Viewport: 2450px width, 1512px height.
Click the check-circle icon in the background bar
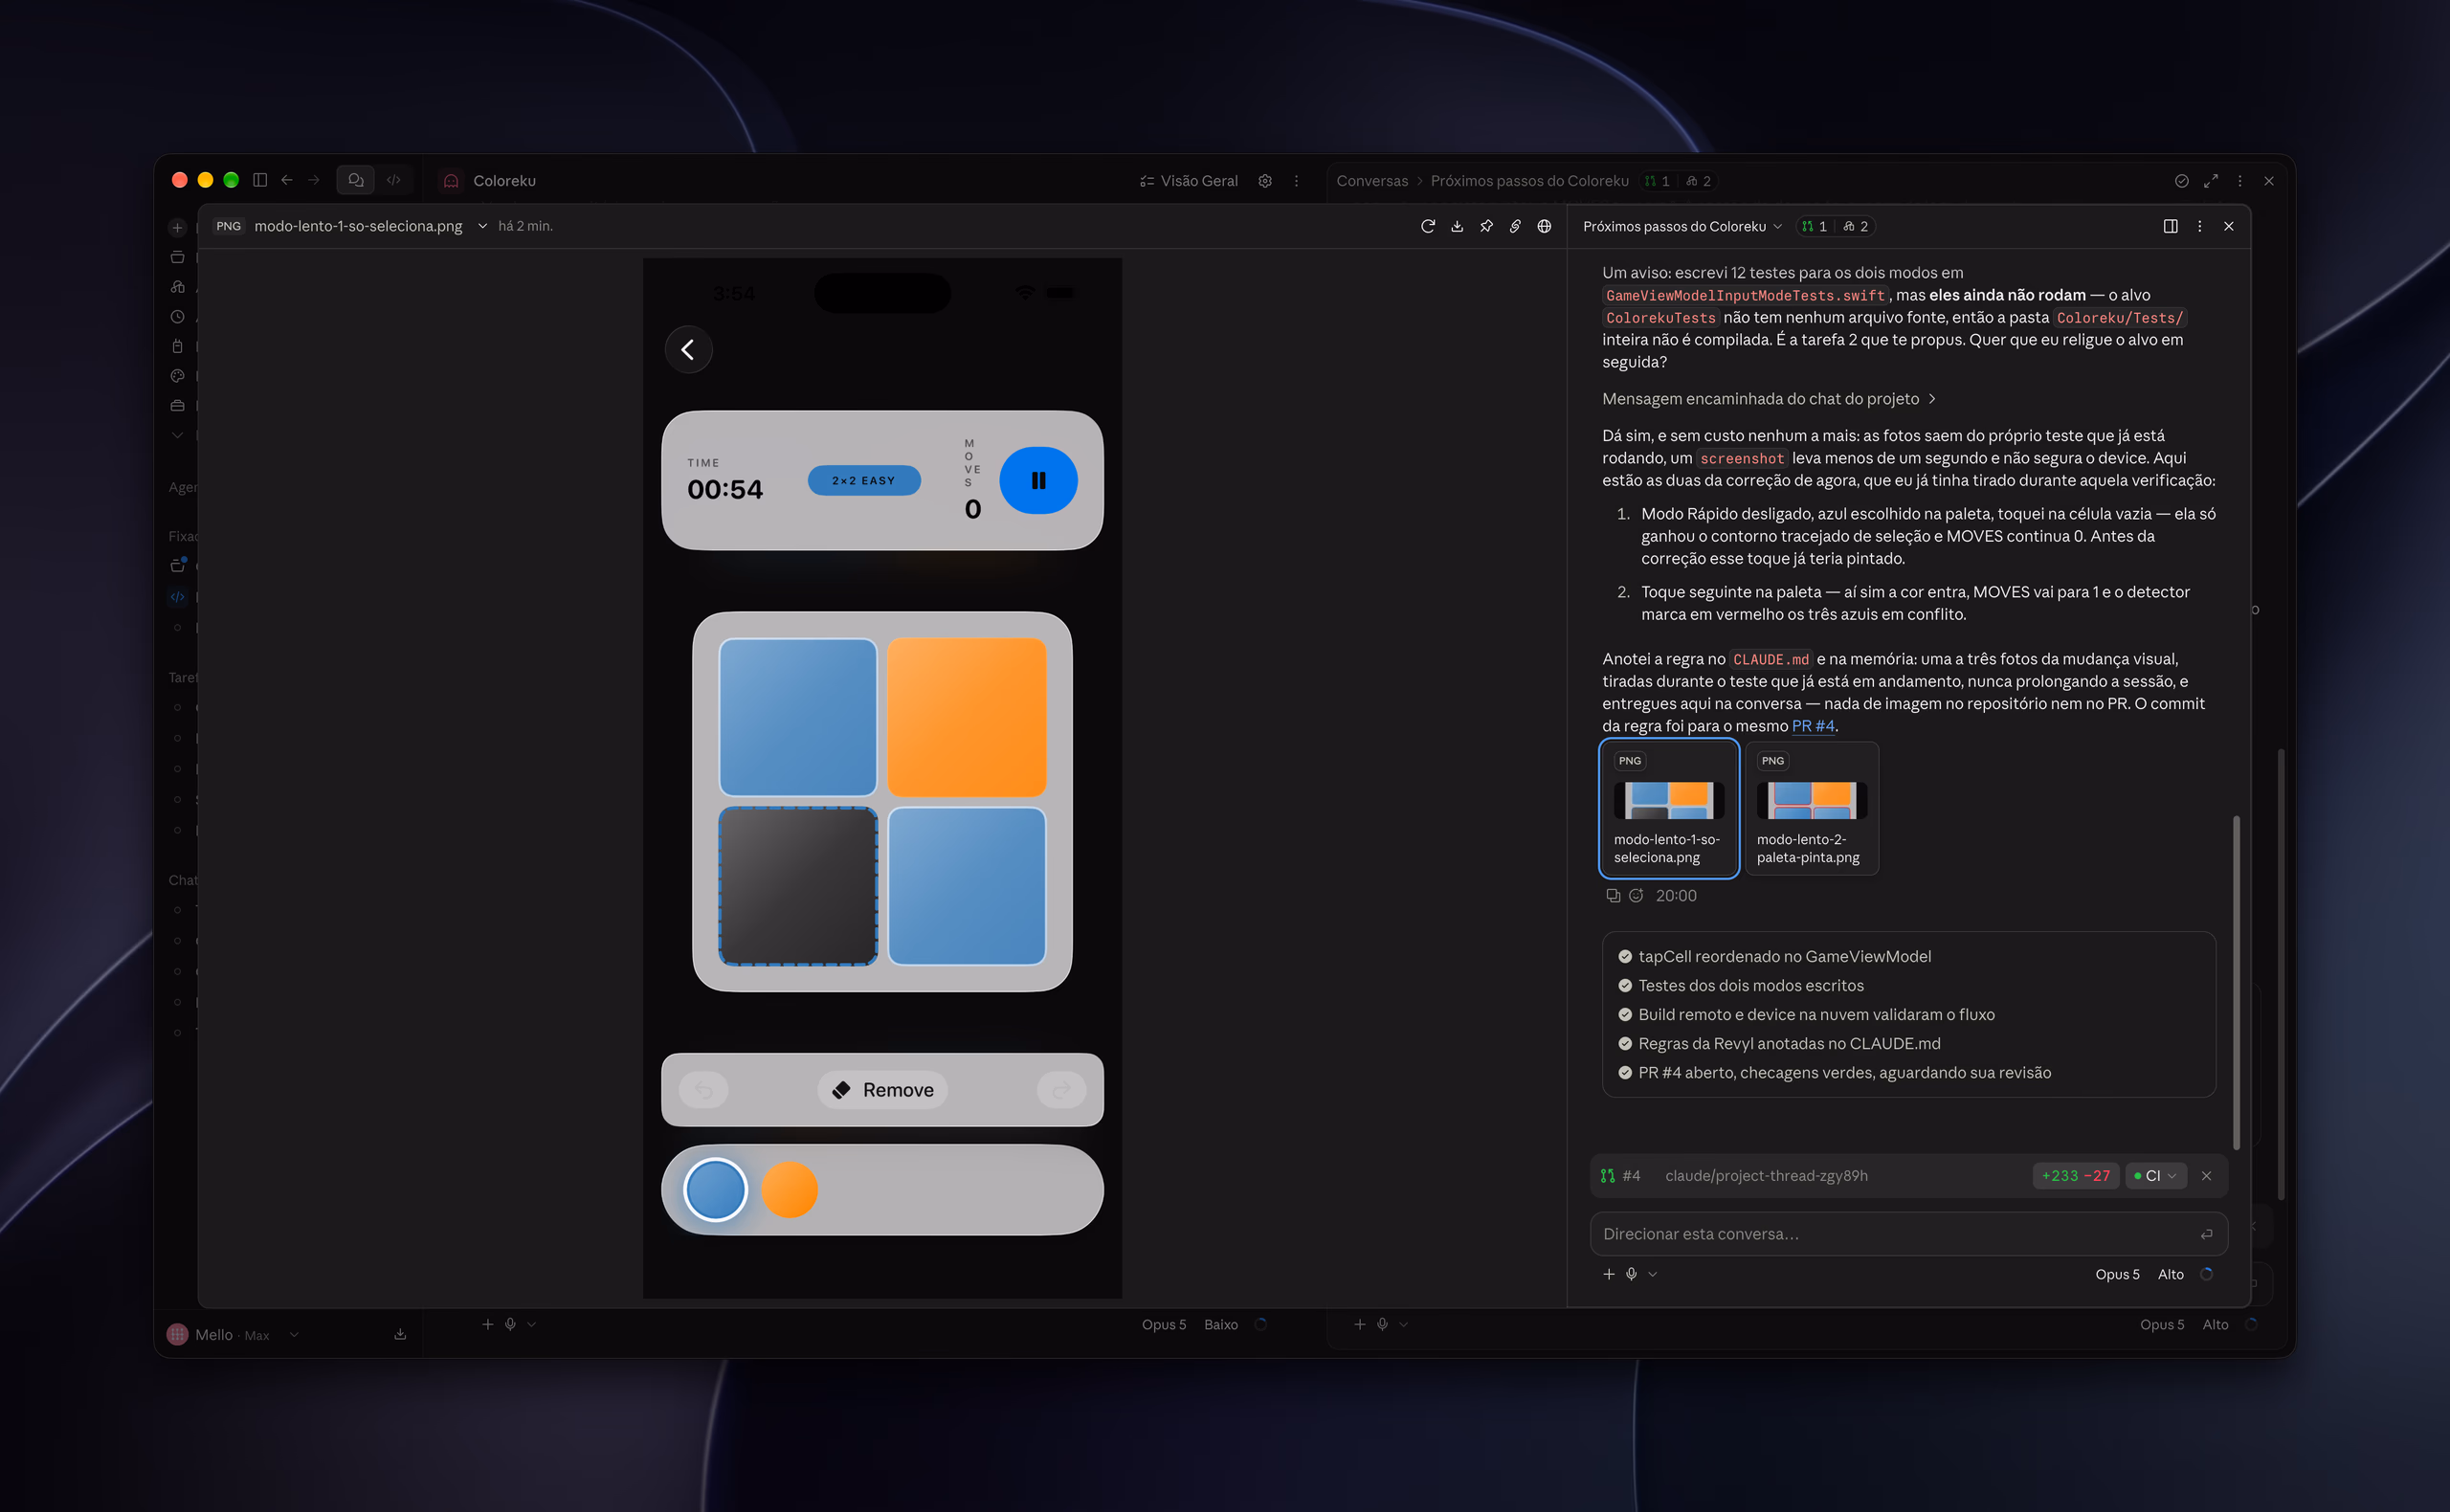[x=2181, y=181]
